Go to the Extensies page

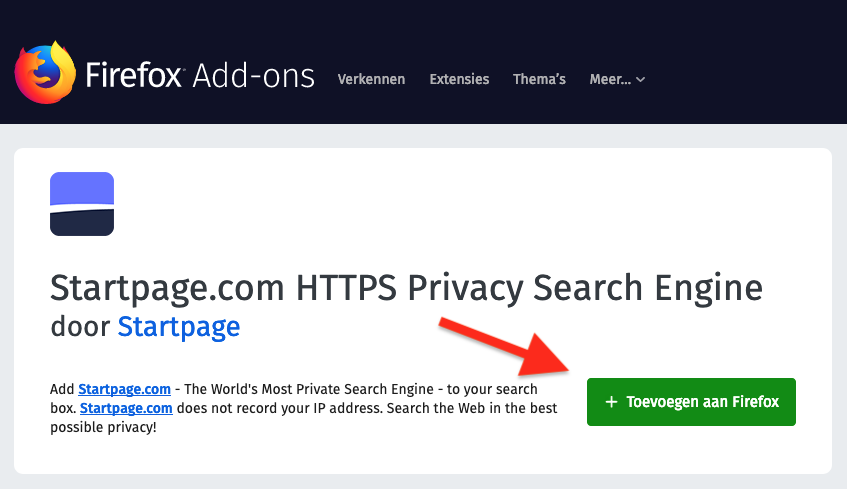(x=459, y=80)
